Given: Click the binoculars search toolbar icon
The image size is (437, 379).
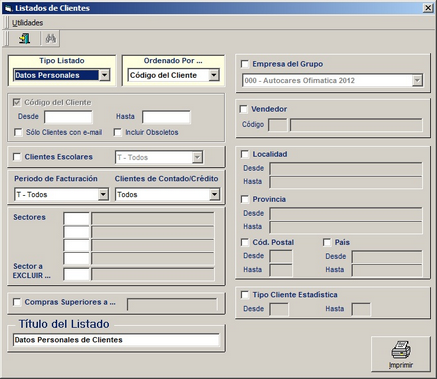Looking at the screenshot, I should pyautogui.click(x=51, y=39).
